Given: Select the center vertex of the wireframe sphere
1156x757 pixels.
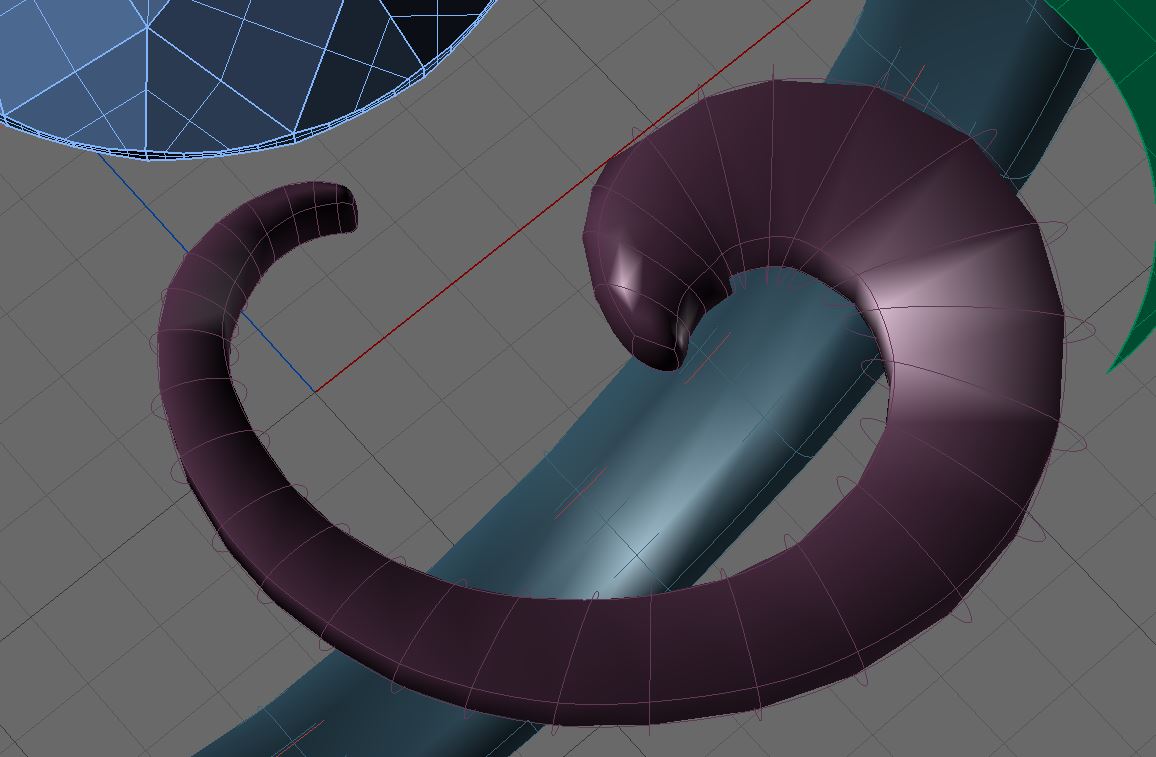Looking at the screenshot, I should click(x=149, y=26).
